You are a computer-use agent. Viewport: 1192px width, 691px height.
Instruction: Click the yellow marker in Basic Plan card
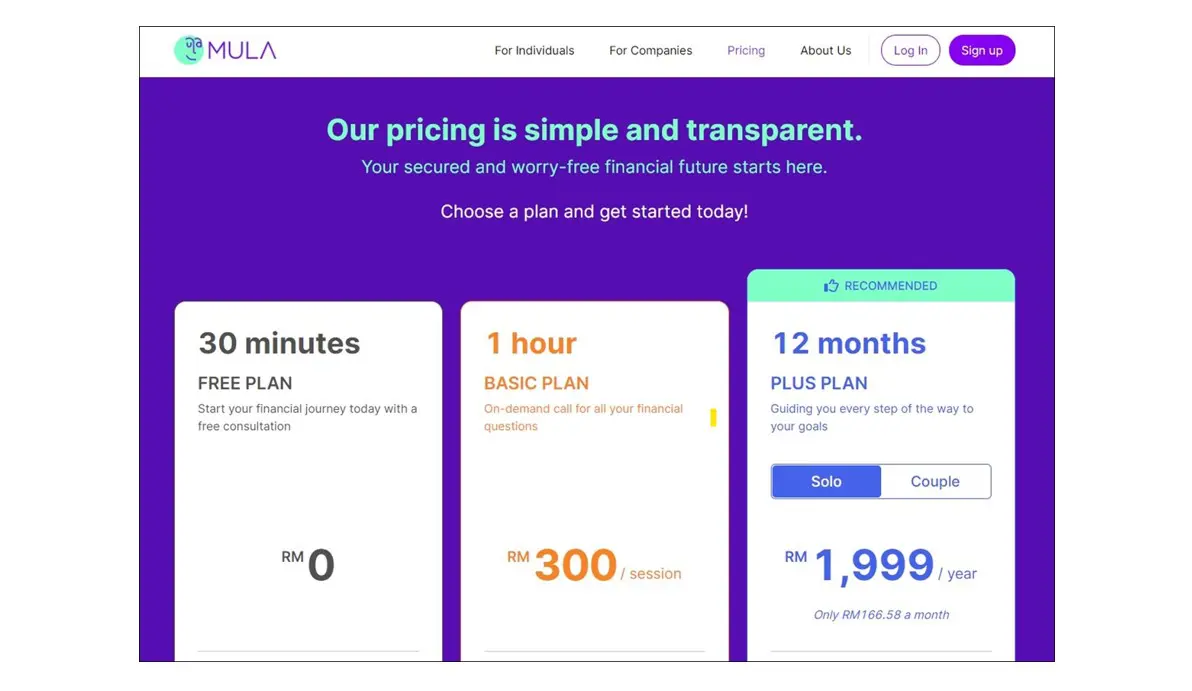[x=713, y=418]
